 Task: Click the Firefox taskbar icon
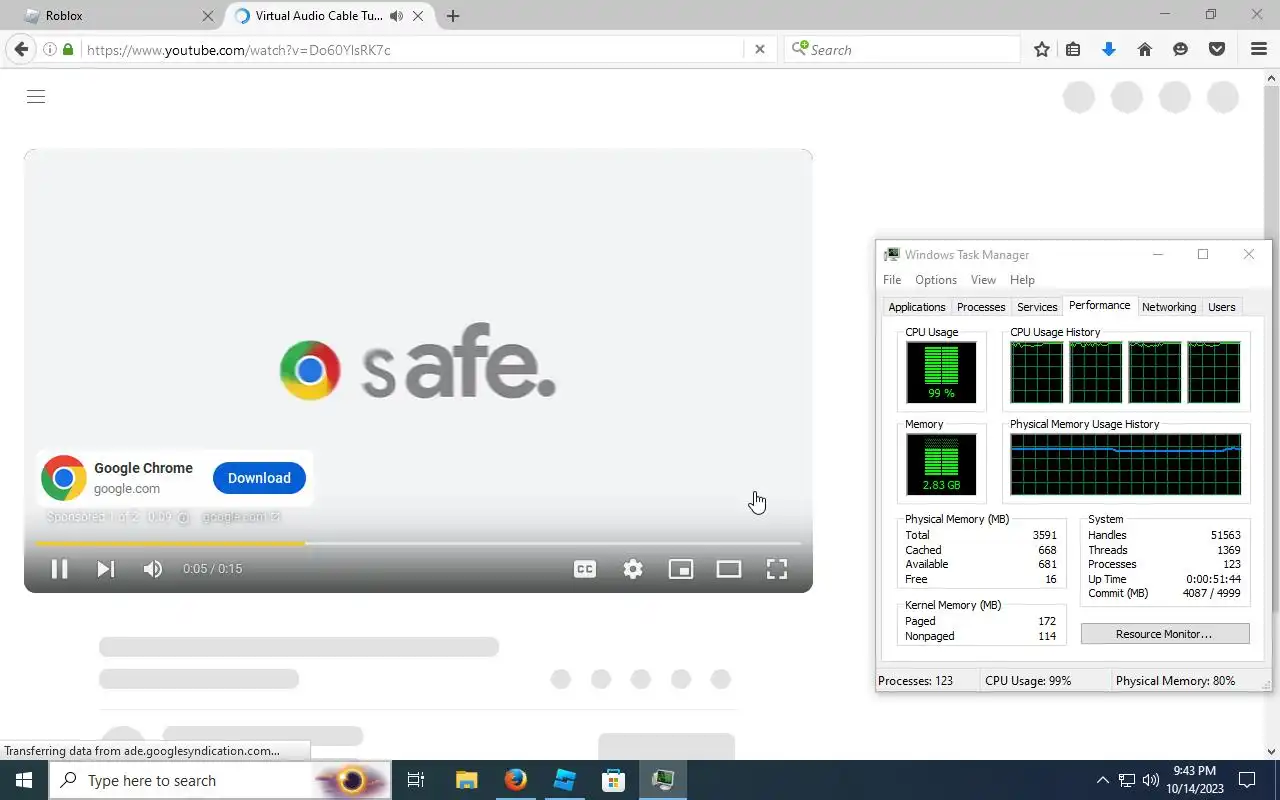[516, 780]
